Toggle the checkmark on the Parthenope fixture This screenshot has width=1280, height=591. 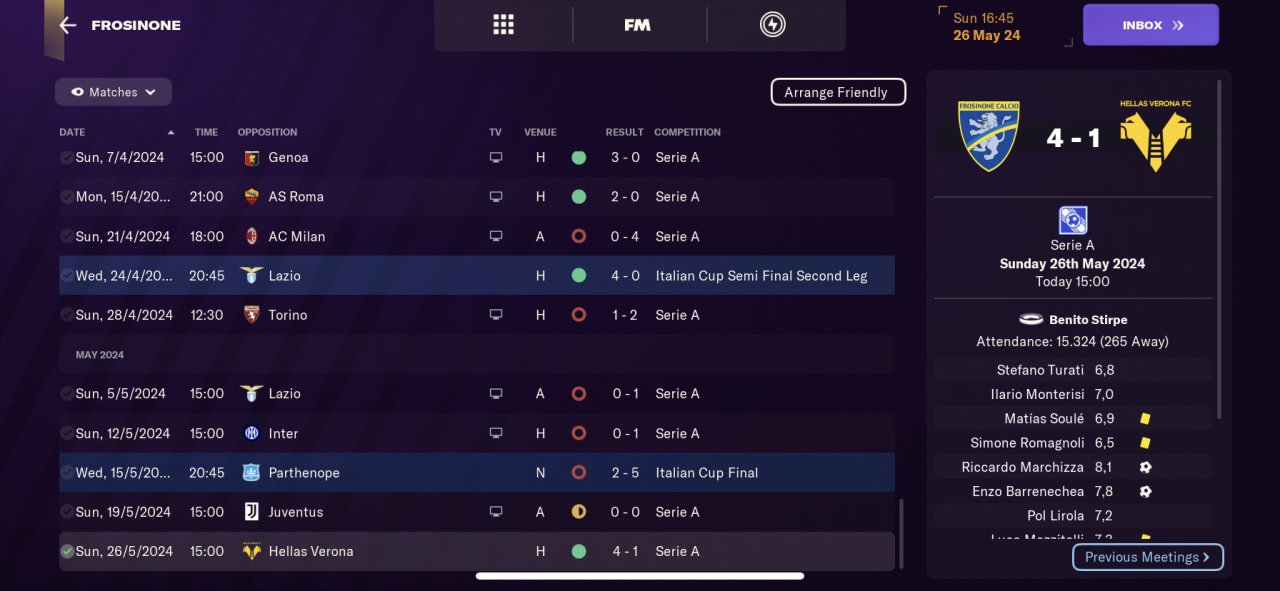point(67,473)
